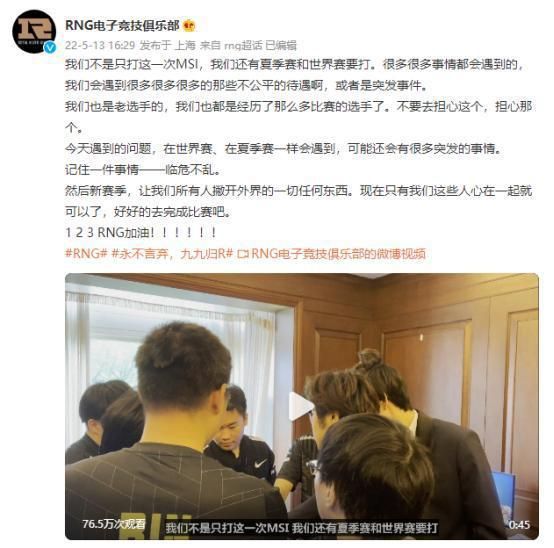554x548 pixels.
Task: Click the 76.5万次观看 view count
Action: pyautogui.click(x=114, y=524)
